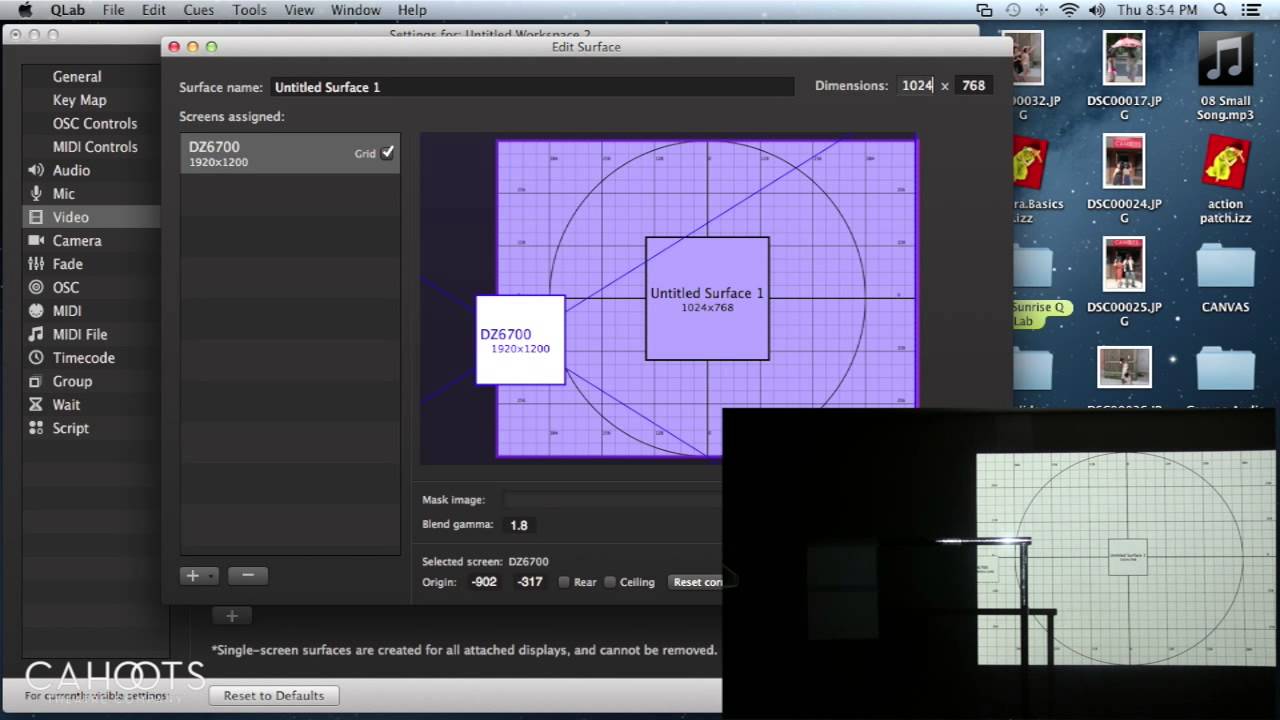Expand the add screen plus dropdown
Image resolution: width=1280 pixels, height=720 pixels.
click(x=199, y=575)
